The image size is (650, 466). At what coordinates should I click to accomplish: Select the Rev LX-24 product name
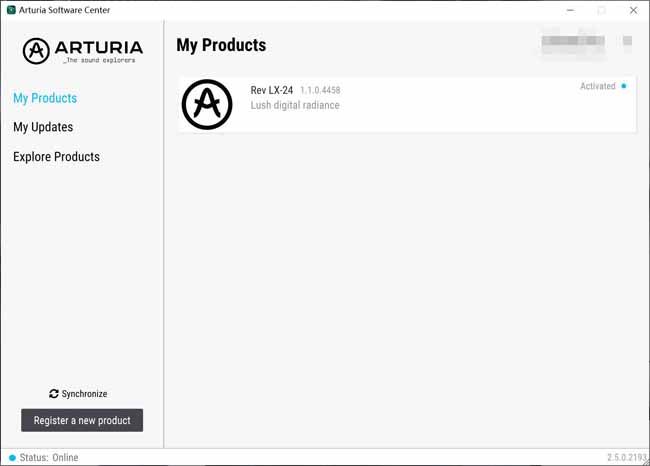click(x=272, y=90)
